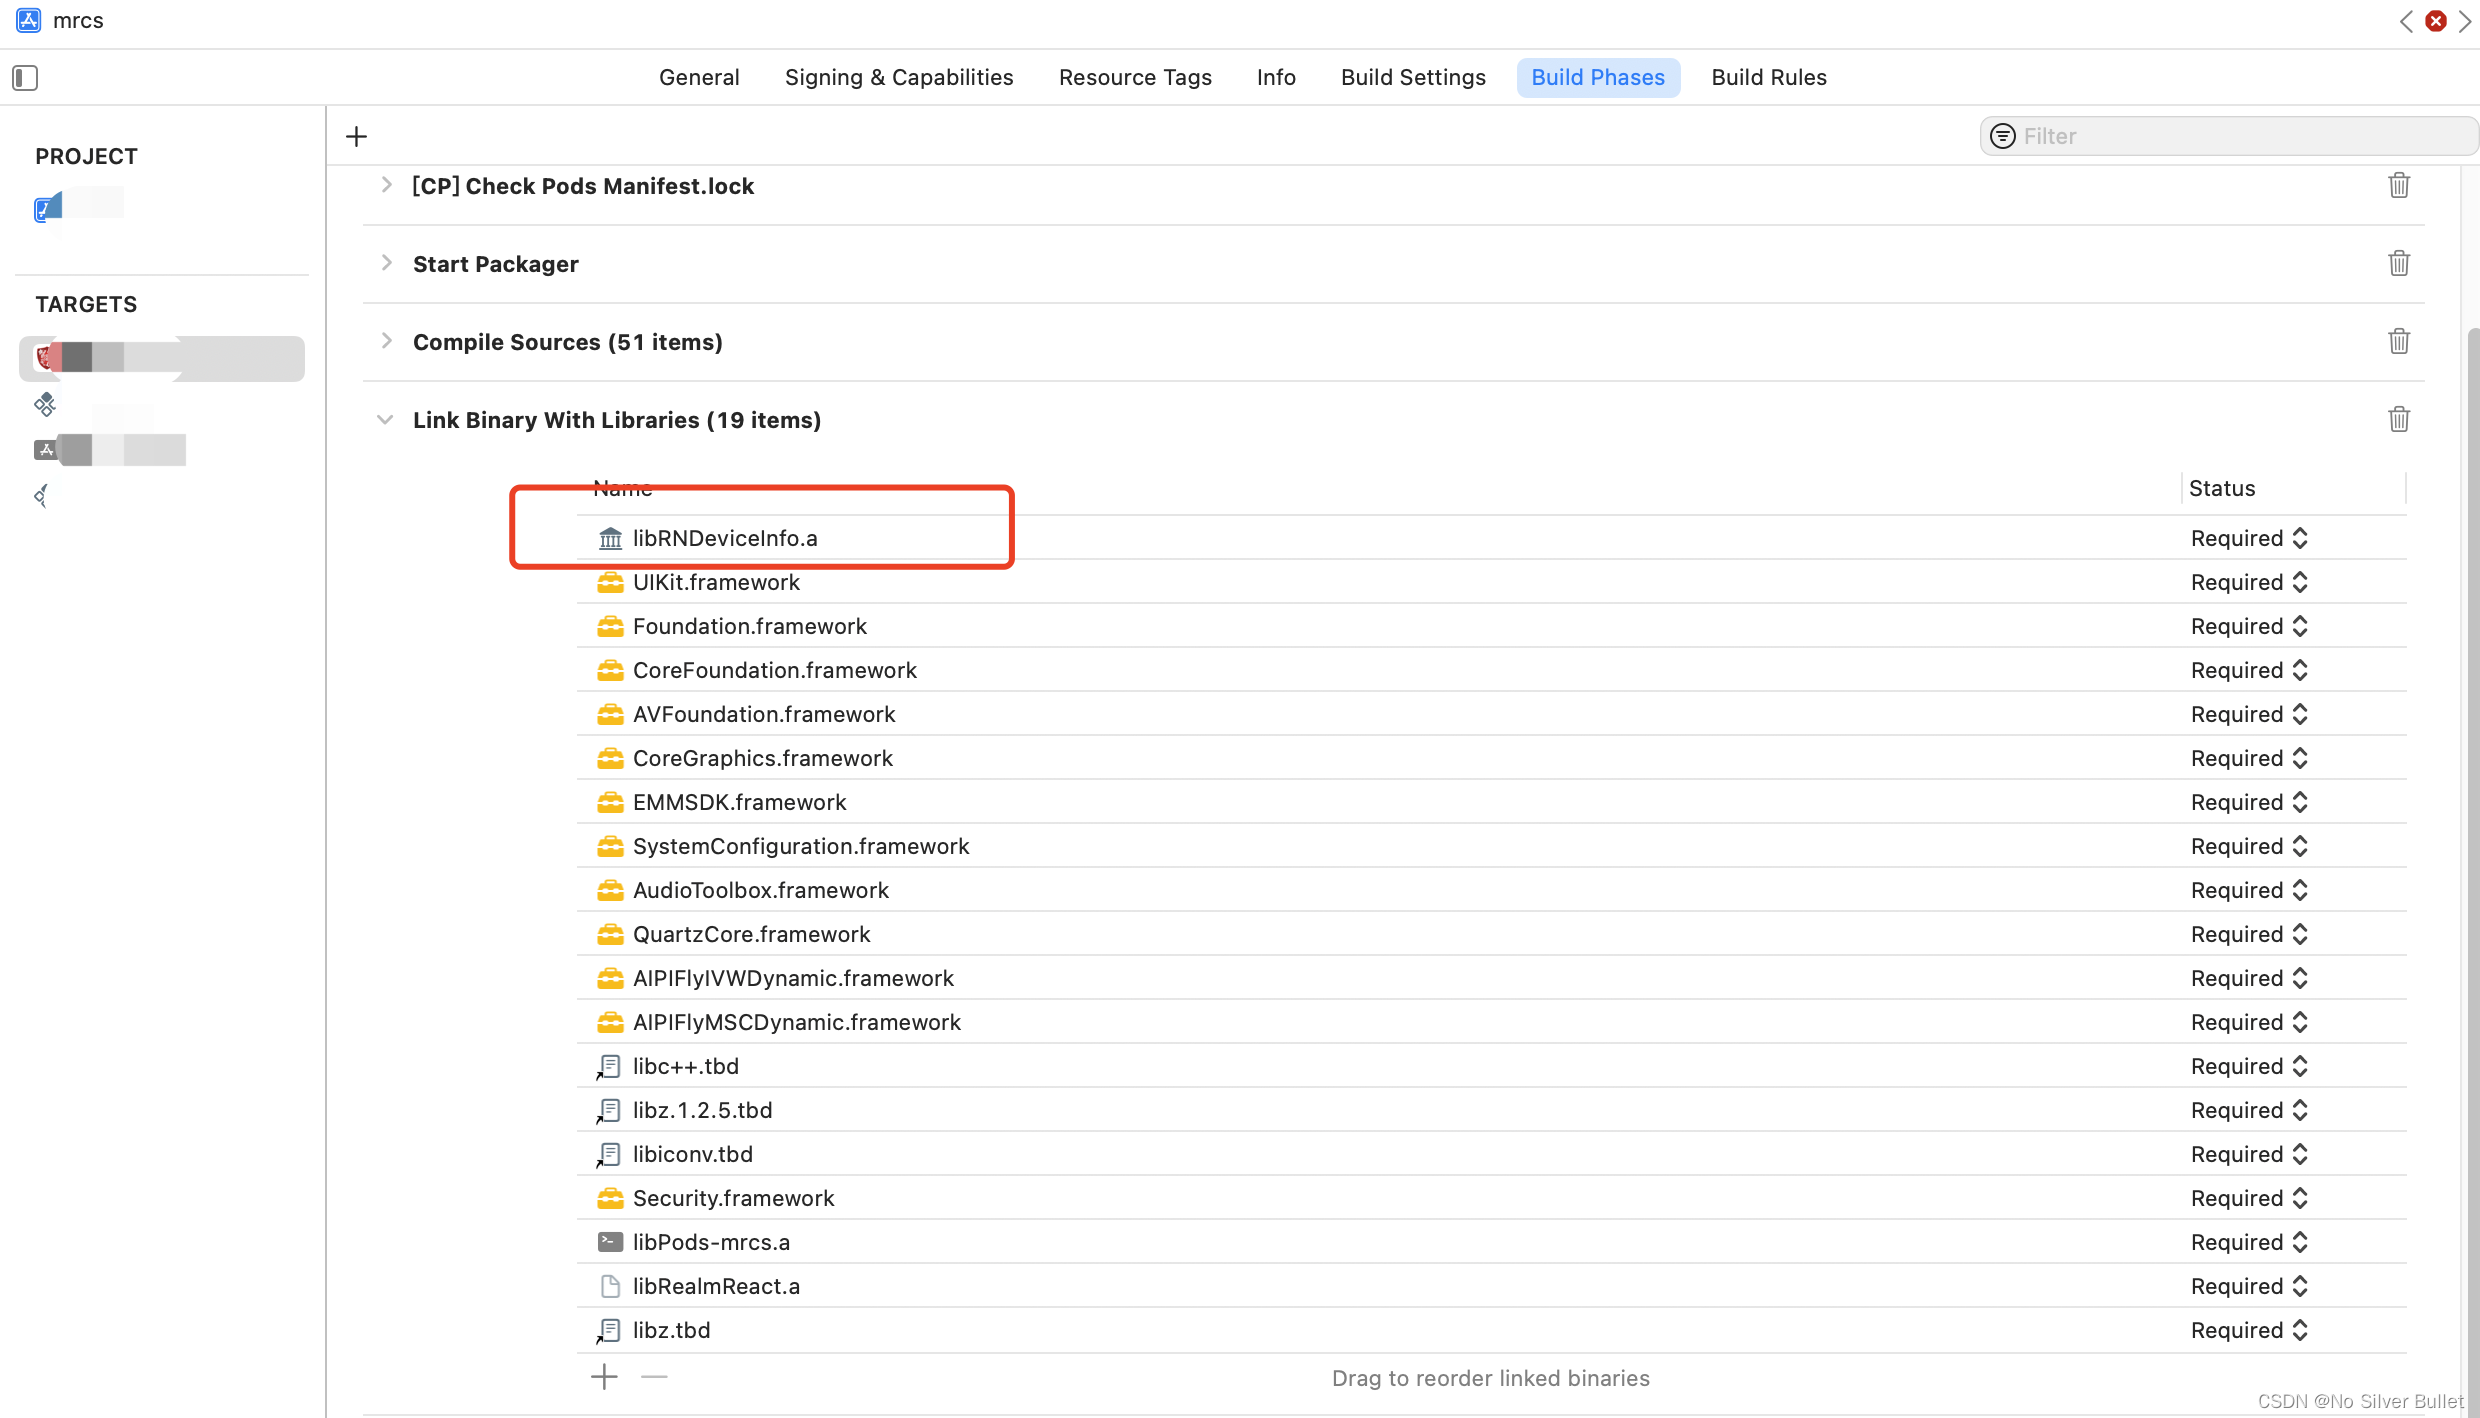Click delete icon for Link Binary phase
2480x1418 pixels.
2398,419
